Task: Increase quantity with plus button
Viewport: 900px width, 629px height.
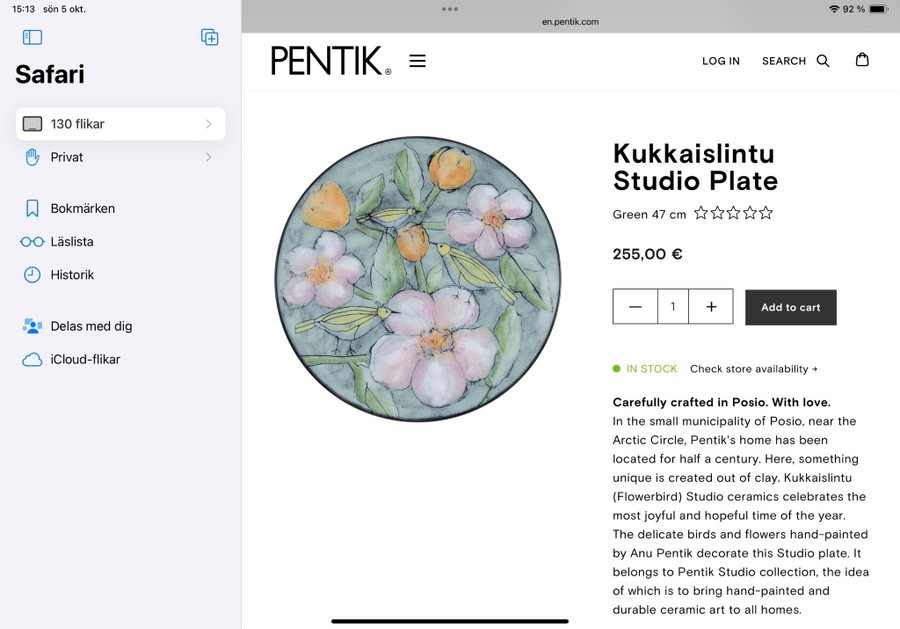Action: [x=711, y=307]
